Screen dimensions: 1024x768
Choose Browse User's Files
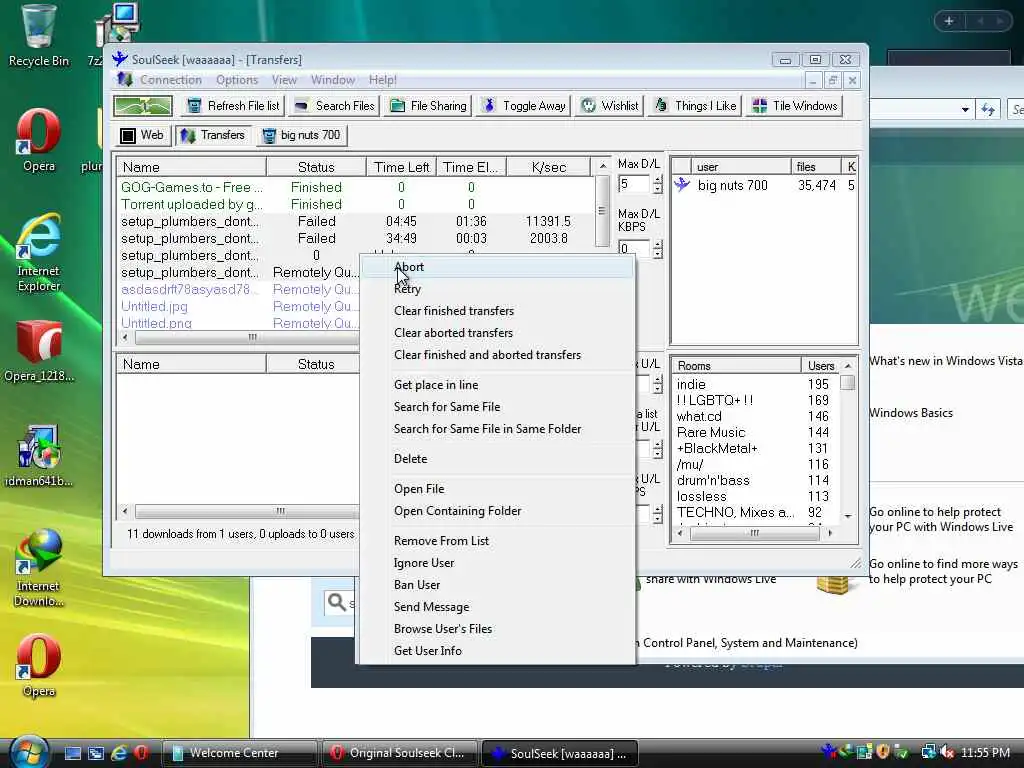pos(497,629)
